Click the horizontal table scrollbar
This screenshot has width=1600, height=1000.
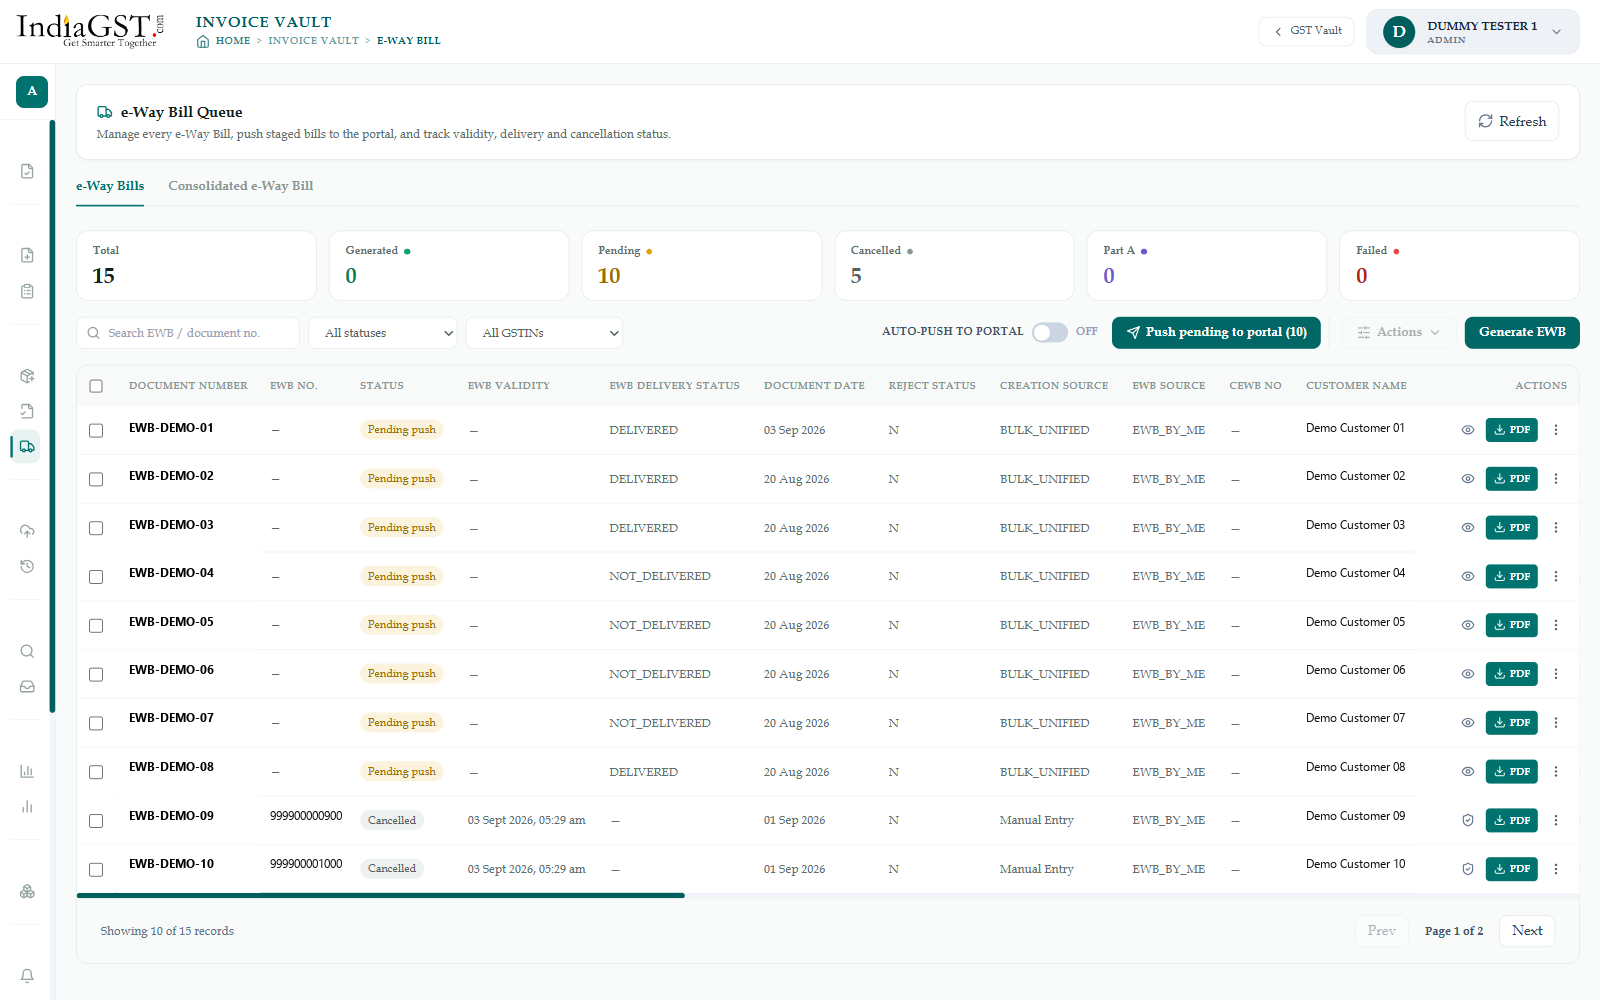tap(381, 895)
